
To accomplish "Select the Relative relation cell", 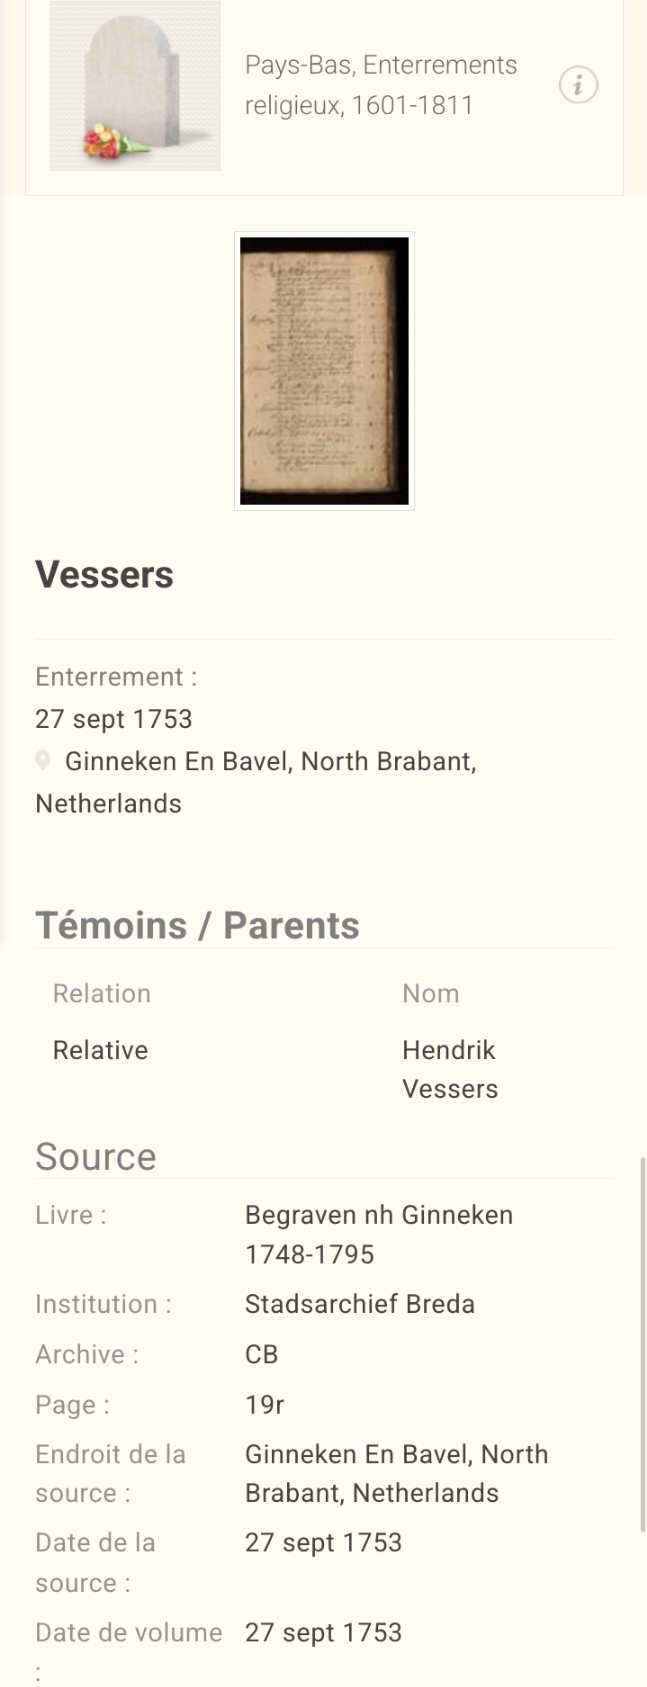I will (x=100, y=1050).
